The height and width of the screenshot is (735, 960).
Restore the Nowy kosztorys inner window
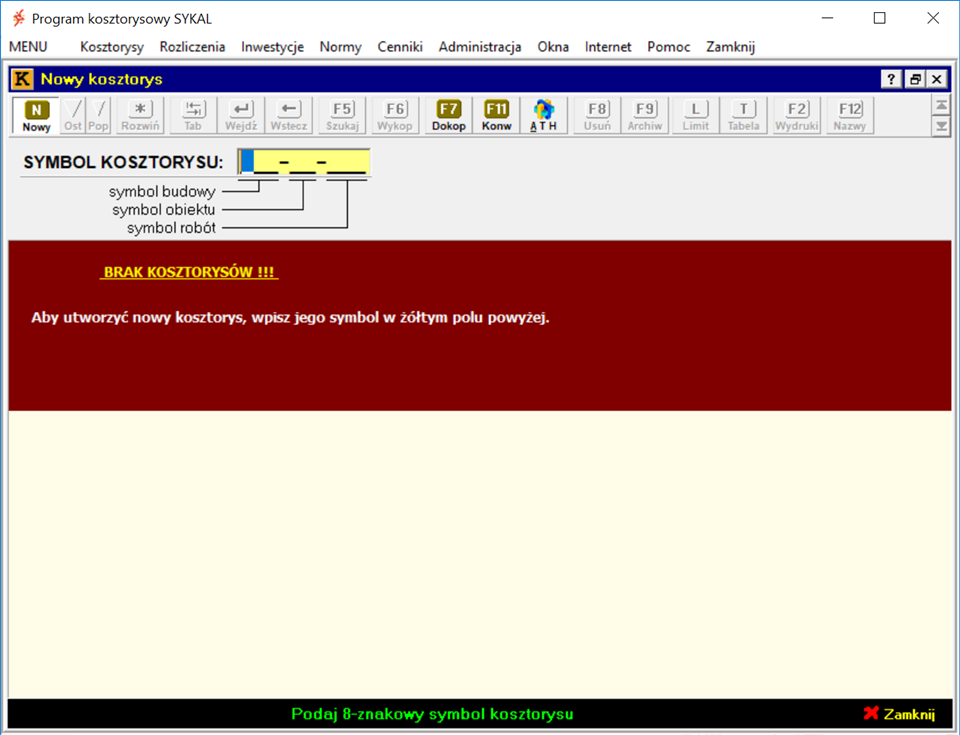[915, 79]
